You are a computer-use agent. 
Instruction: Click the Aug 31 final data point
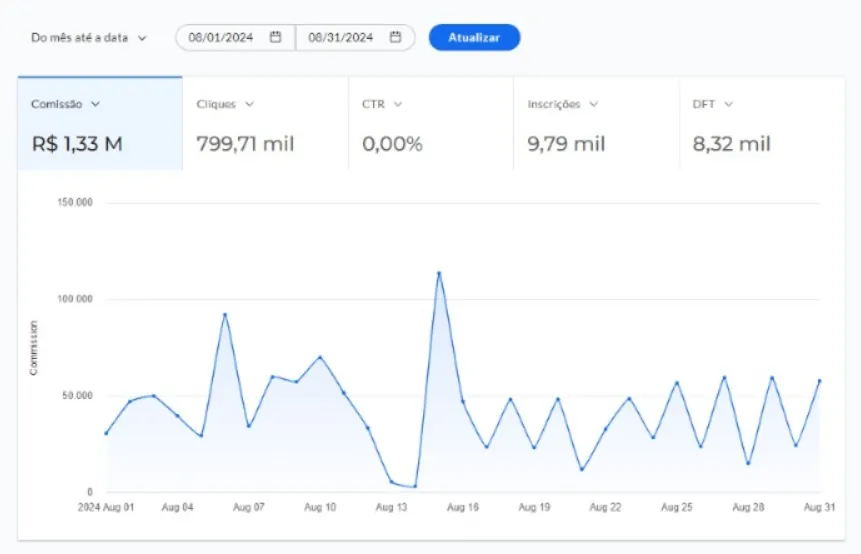coord(819,381)
